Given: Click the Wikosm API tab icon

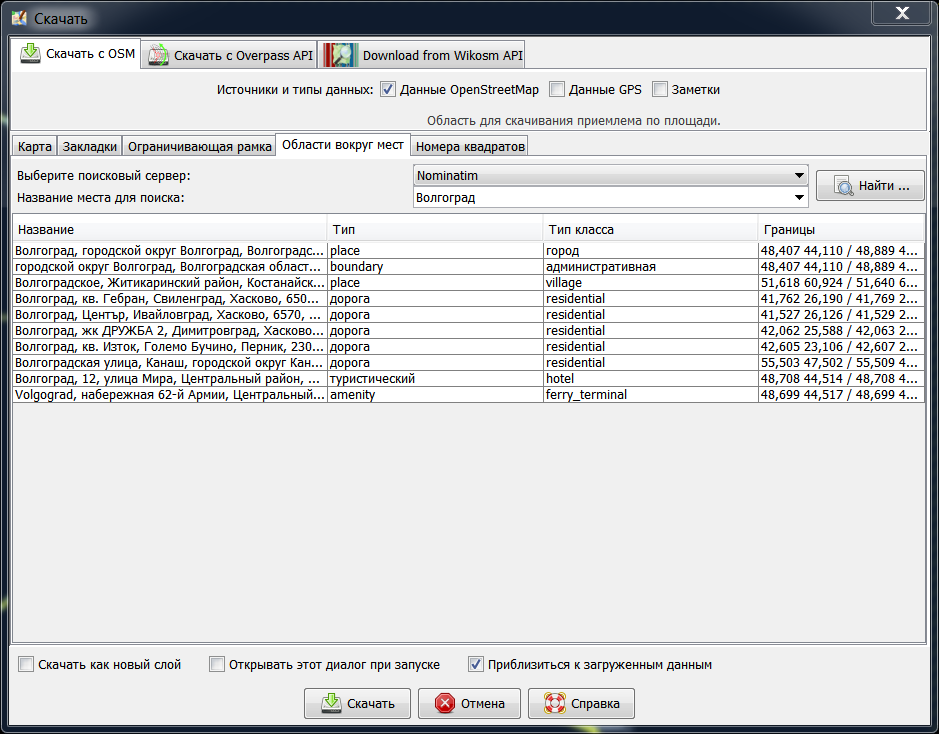Looking at the screenshot, I should point(340,55).
